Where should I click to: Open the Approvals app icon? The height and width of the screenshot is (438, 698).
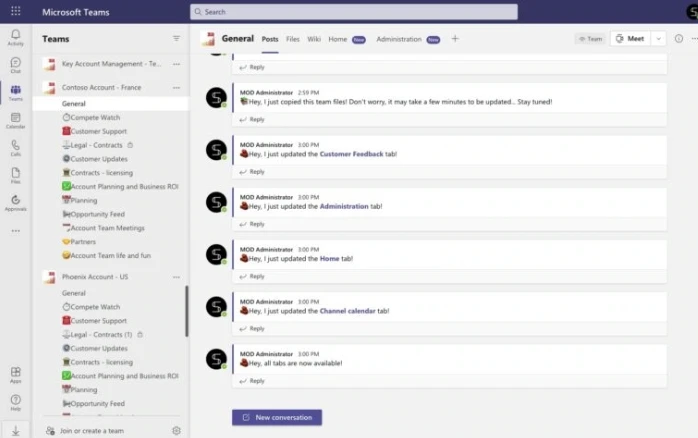click(15, 203)
